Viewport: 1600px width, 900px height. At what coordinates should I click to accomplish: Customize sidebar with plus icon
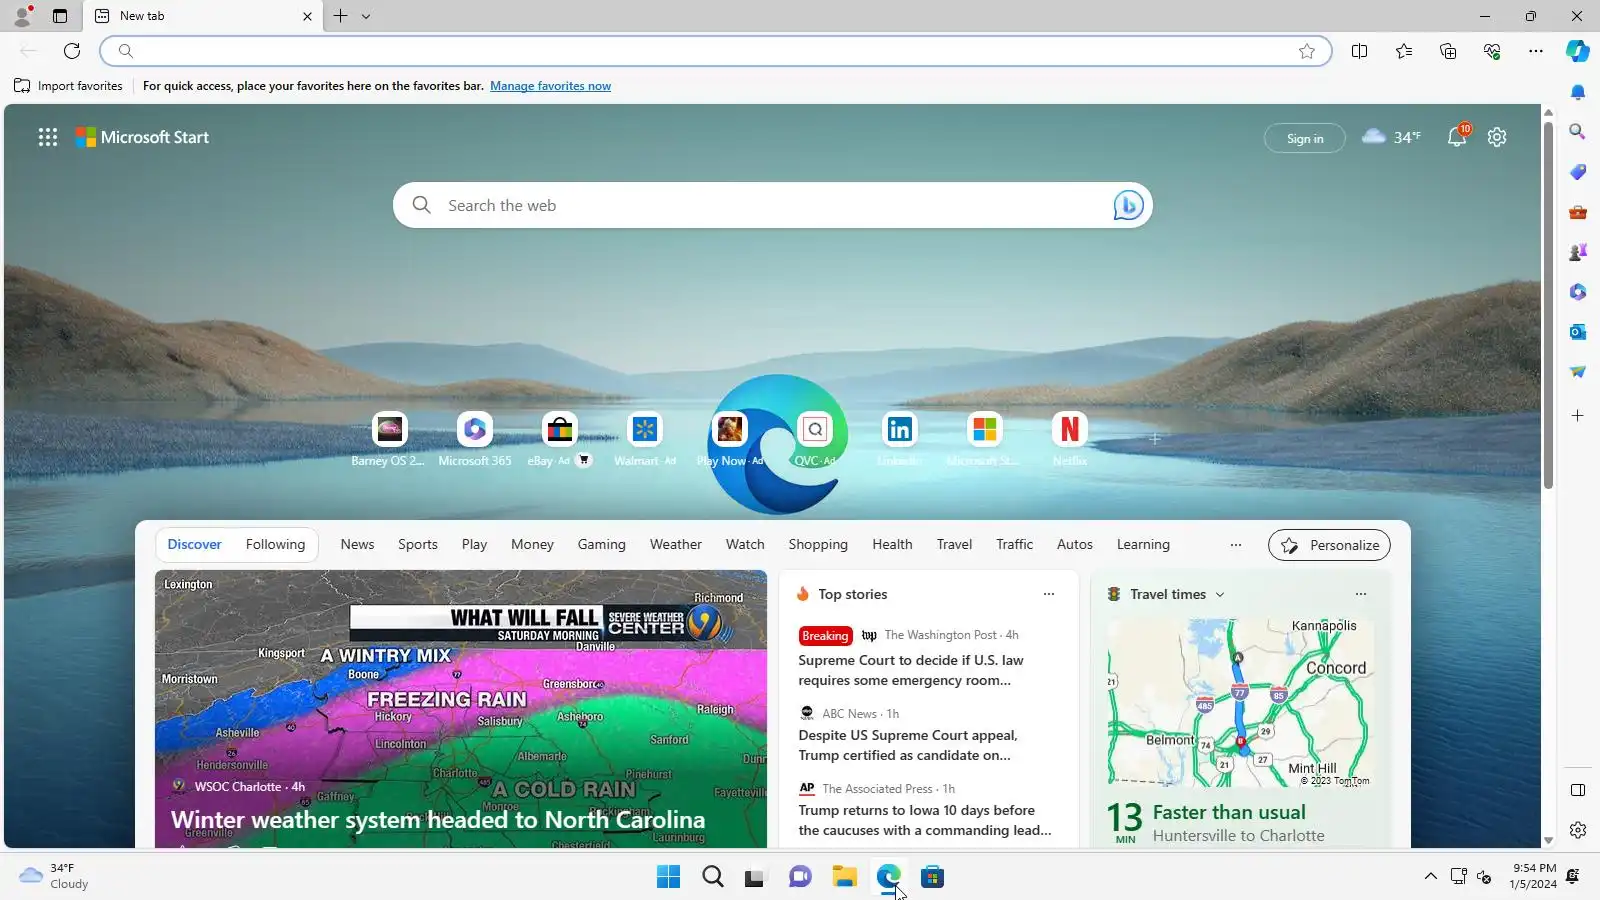tap(1578, 415)
